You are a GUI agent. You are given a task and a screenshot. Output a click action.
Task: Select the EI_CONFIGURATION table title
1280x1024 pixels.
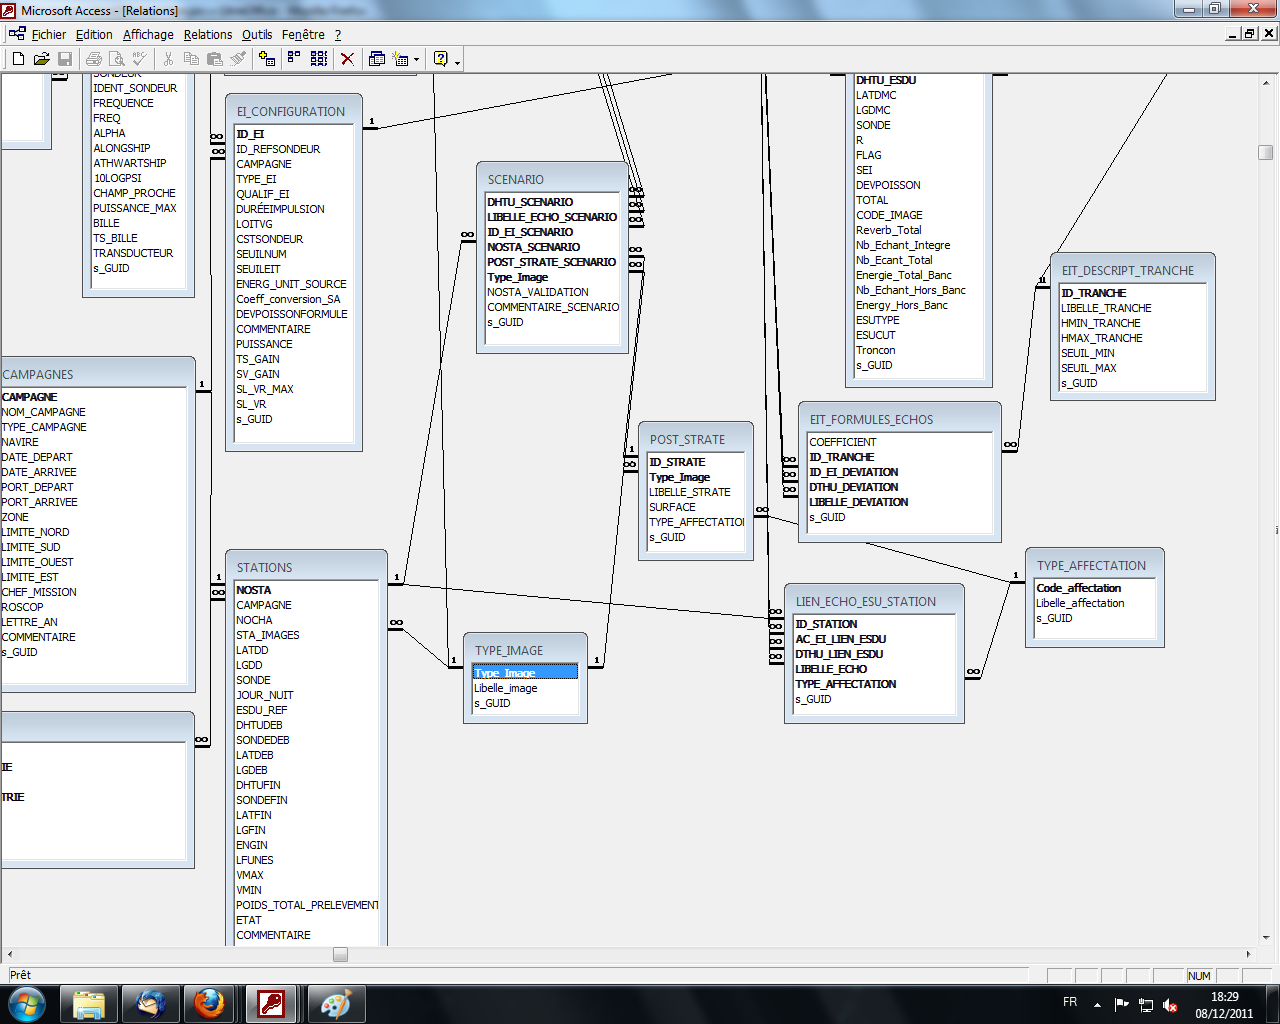click(291, 112)
